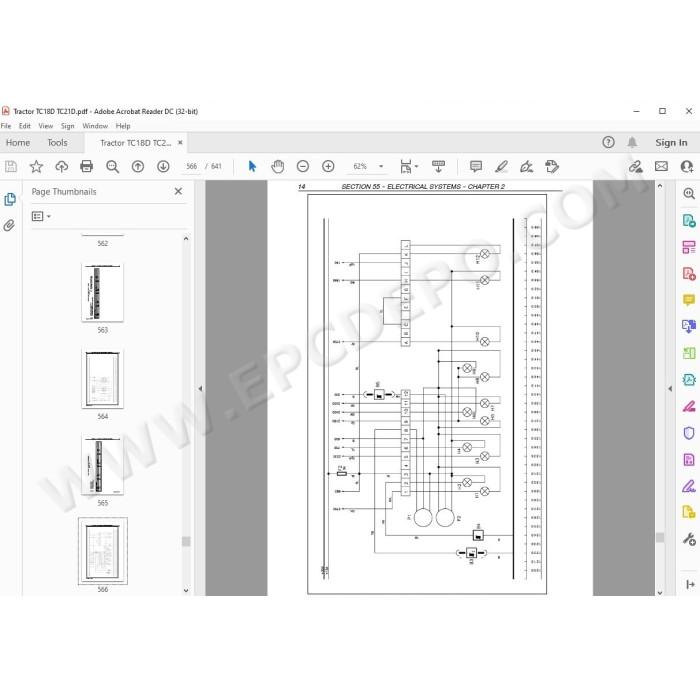
Task: Send file by email icon
Action: pos(661,167)
